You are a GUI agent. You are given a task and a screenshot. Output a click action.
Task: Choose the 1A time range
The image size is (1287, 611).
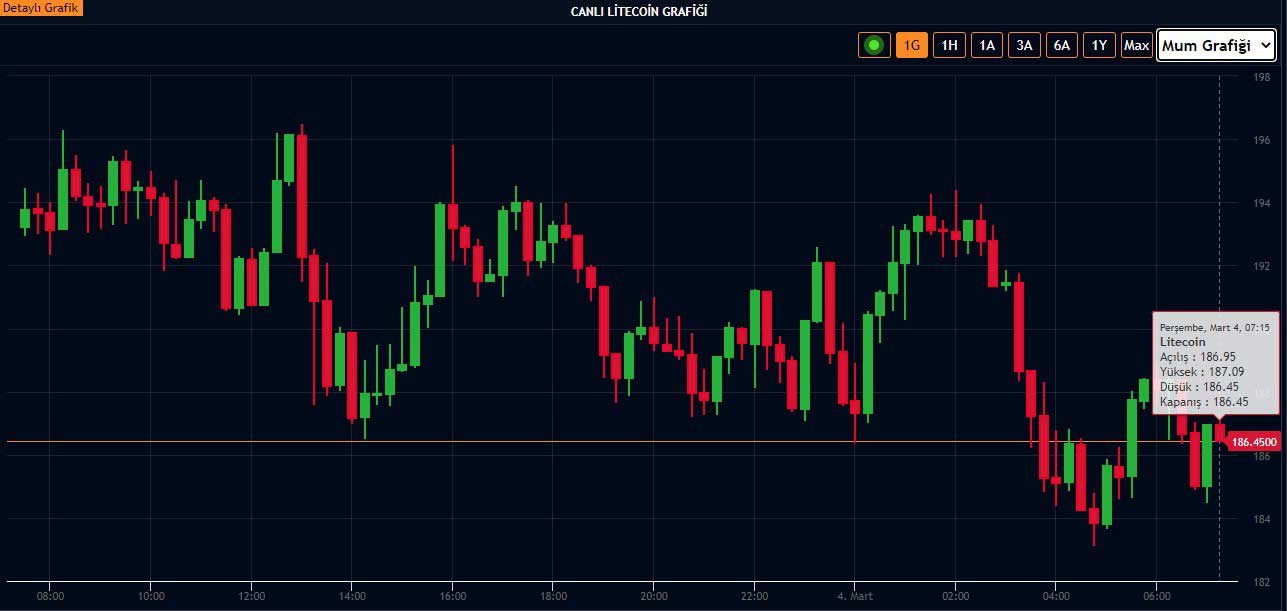987,45
